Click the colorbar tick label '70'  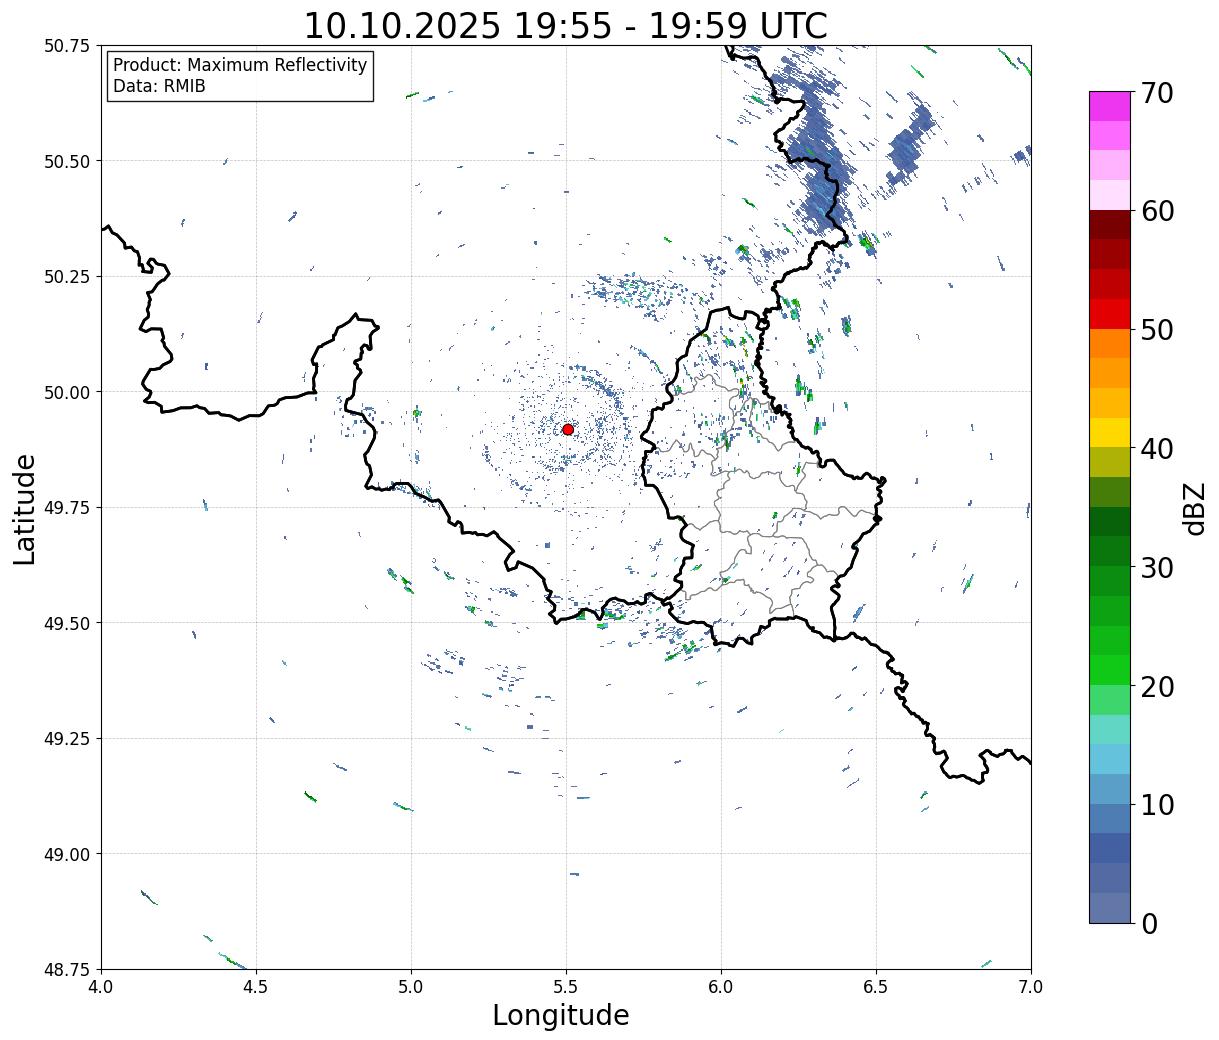[1156, 93]
